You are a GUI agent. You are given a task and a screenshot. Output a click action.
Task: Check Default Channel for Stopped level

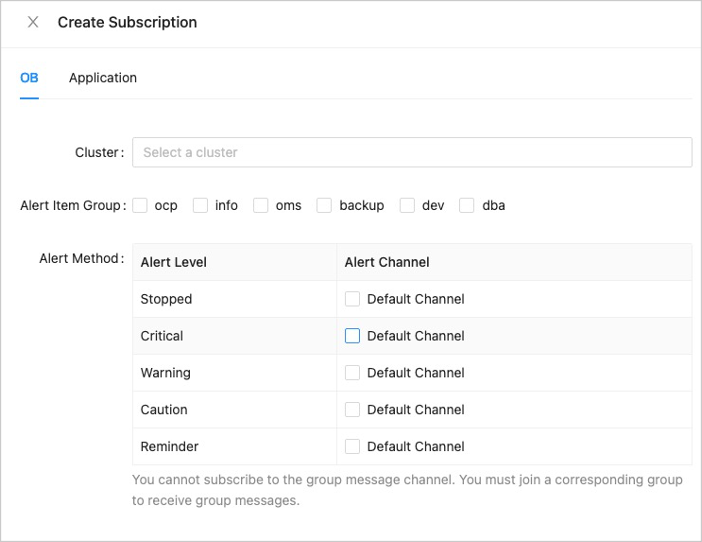pos(352,299)
